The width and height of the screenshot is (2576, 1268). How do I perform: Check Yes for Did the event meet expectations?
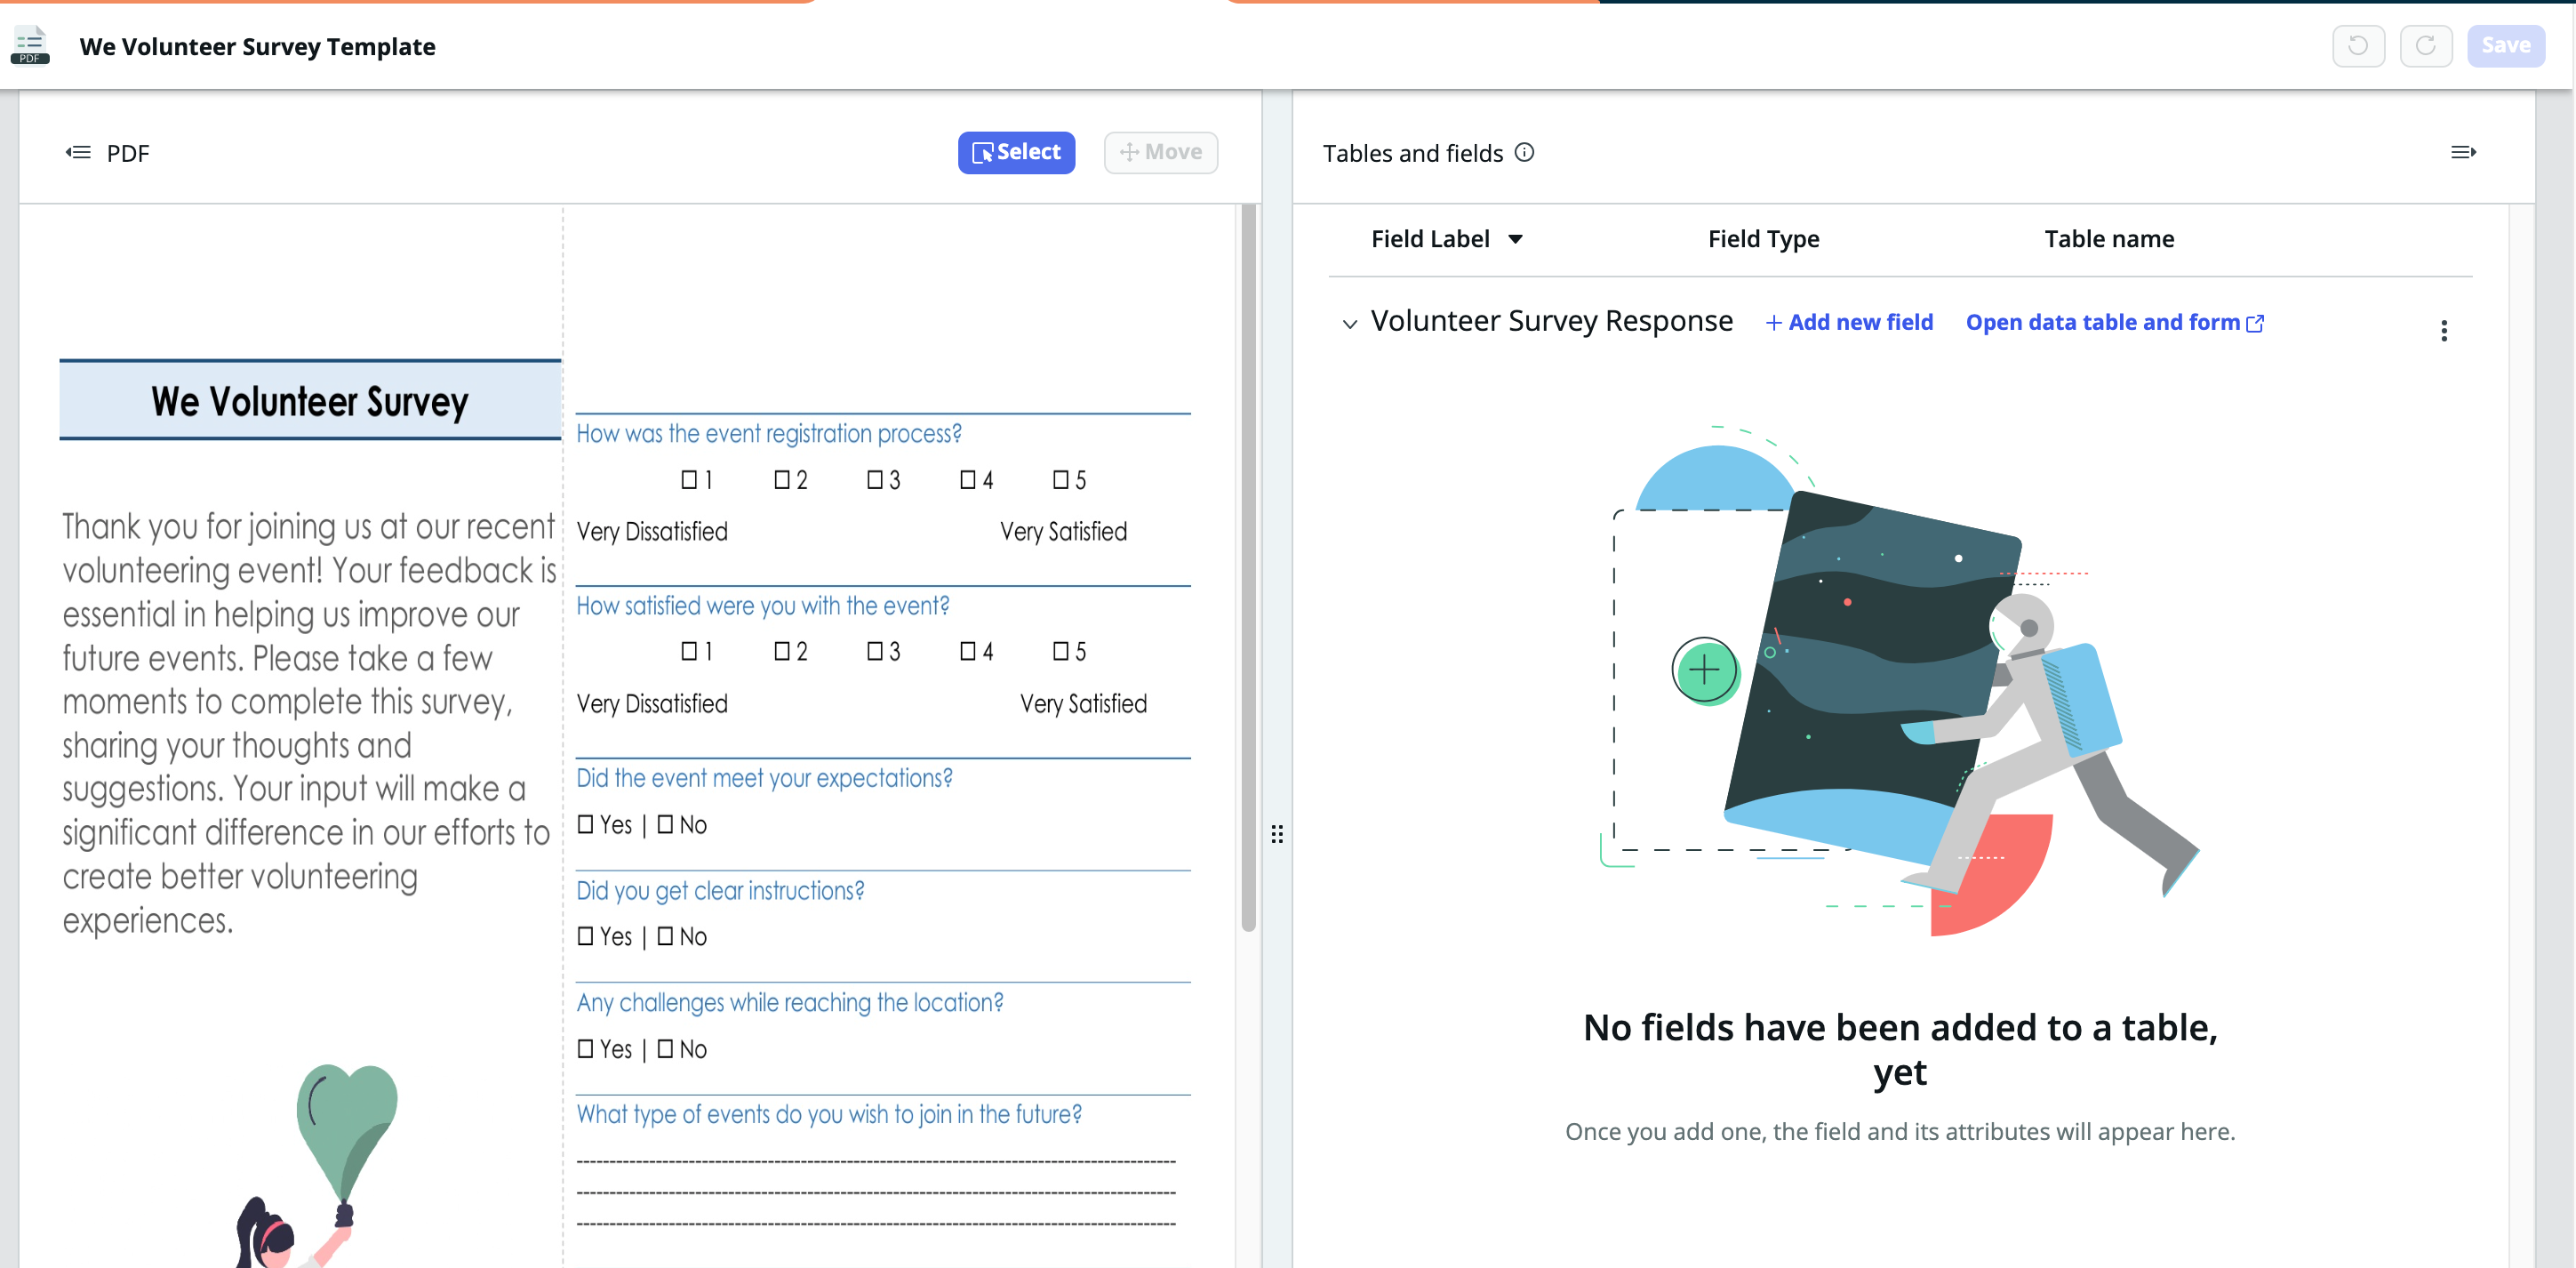pyautogui.click(x=586, y=824)
